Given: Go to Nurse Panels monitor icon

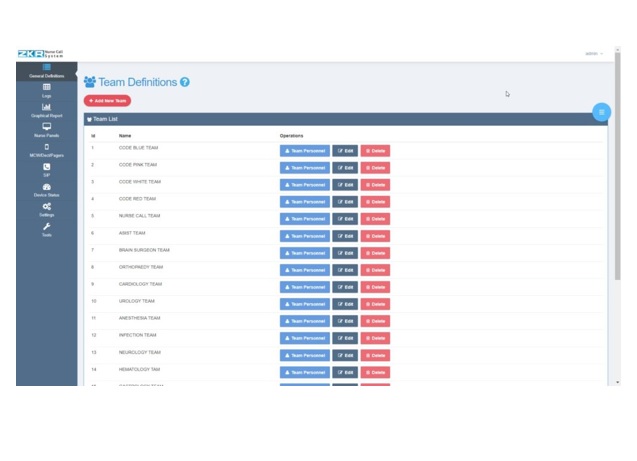Looking at the screenshot, I should click(46, 127).
